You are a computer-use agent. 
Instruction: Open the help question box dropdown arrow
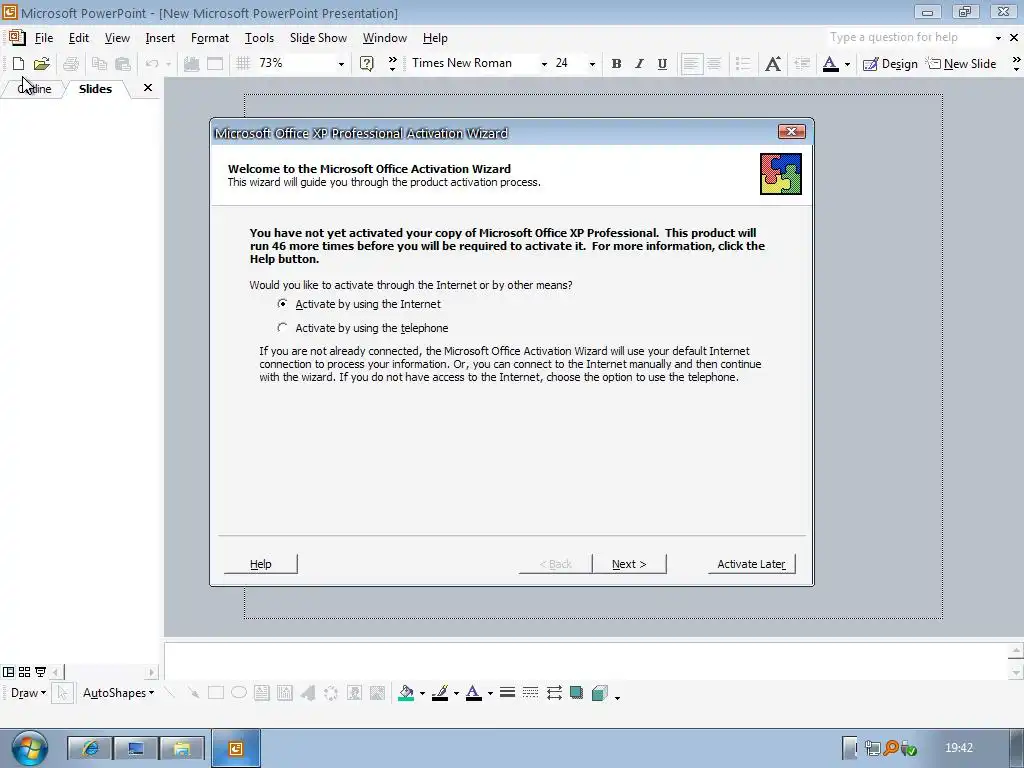point(998,38)
